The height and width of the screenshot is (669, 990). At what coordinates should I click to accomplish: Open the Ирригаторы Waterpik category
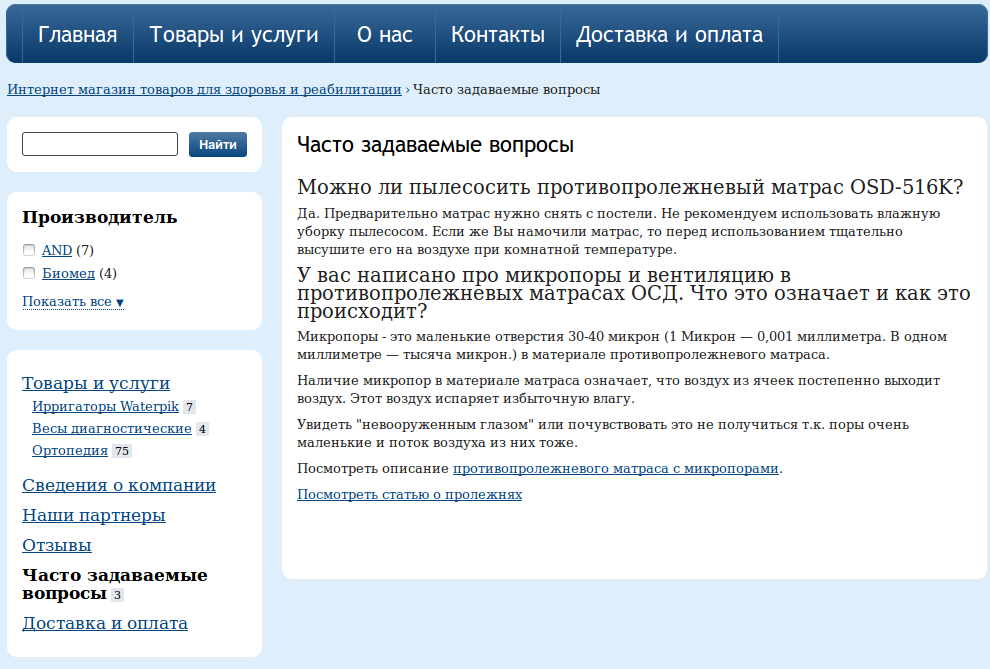[x=105, y=406]
